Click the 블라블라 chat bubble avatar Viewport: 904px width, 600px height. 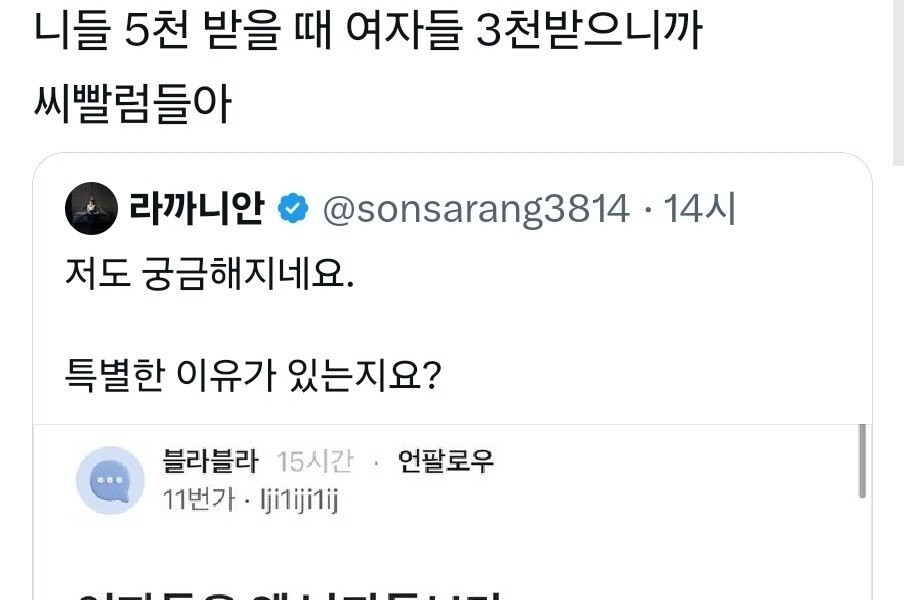(111, 481)
